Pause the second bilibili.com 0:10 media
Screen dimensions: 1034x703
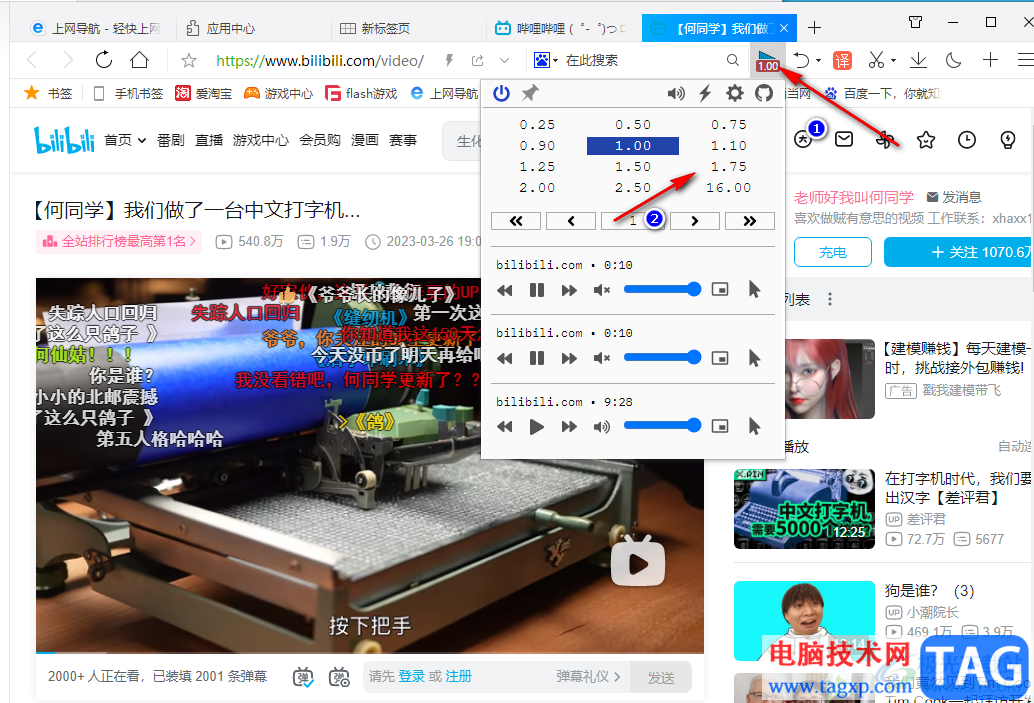537,358
